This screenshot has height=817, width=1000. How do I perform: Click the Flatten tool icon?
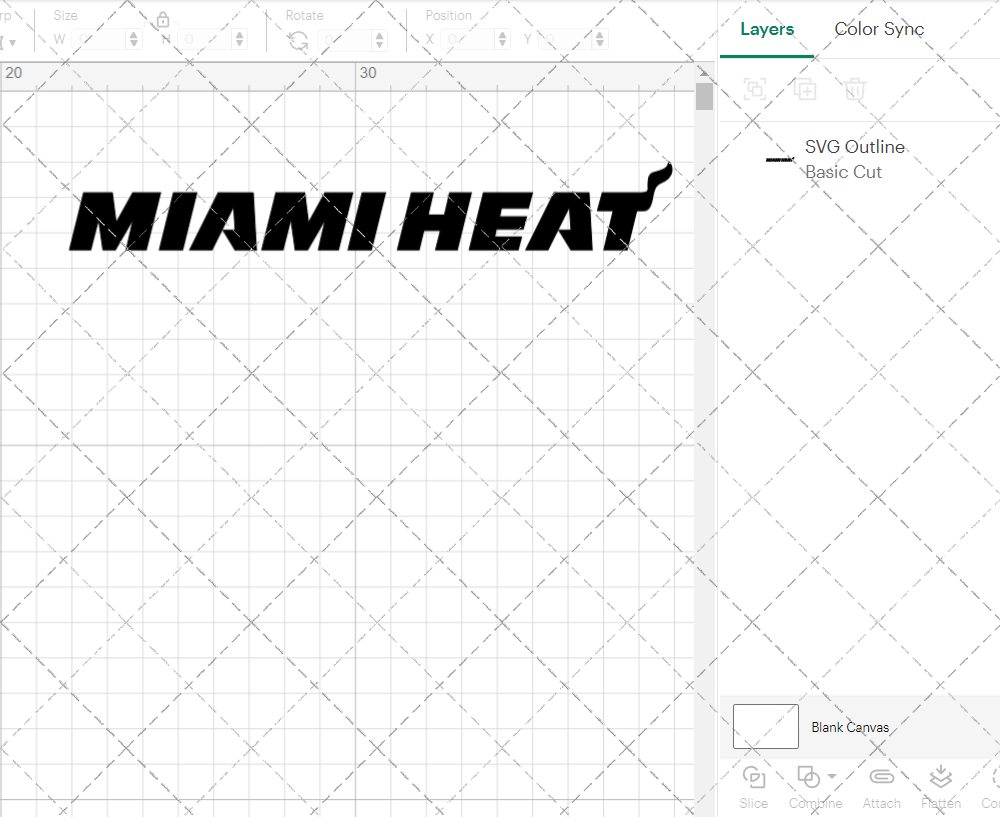coord(940,777)
